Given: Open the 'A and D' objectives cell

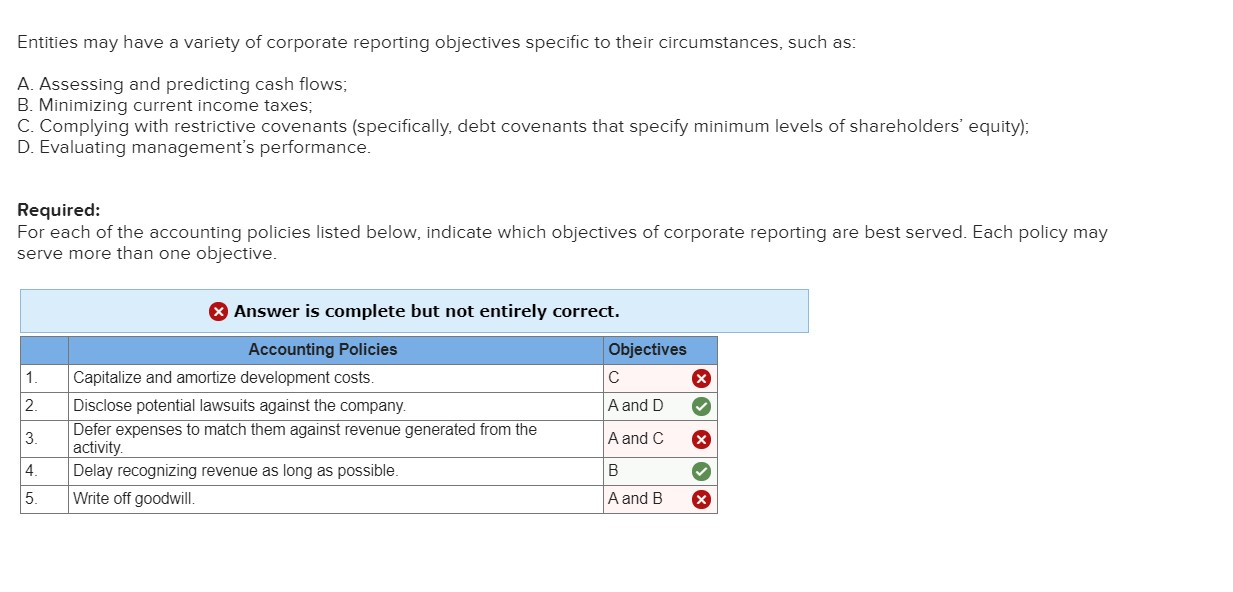Looking at the screenshot, I should tap(660, 406).
